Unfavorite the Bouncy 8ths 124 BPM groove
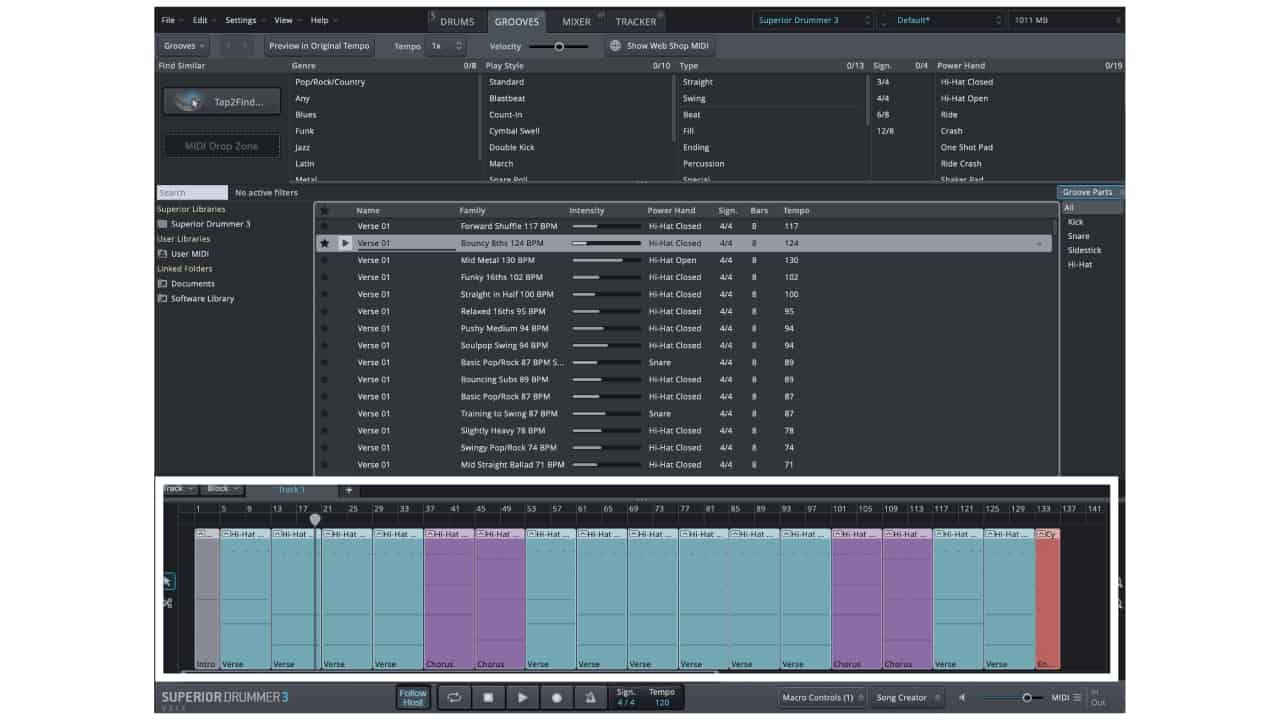This screenshot has height=720, width=1280. click(x=324, y=243)
